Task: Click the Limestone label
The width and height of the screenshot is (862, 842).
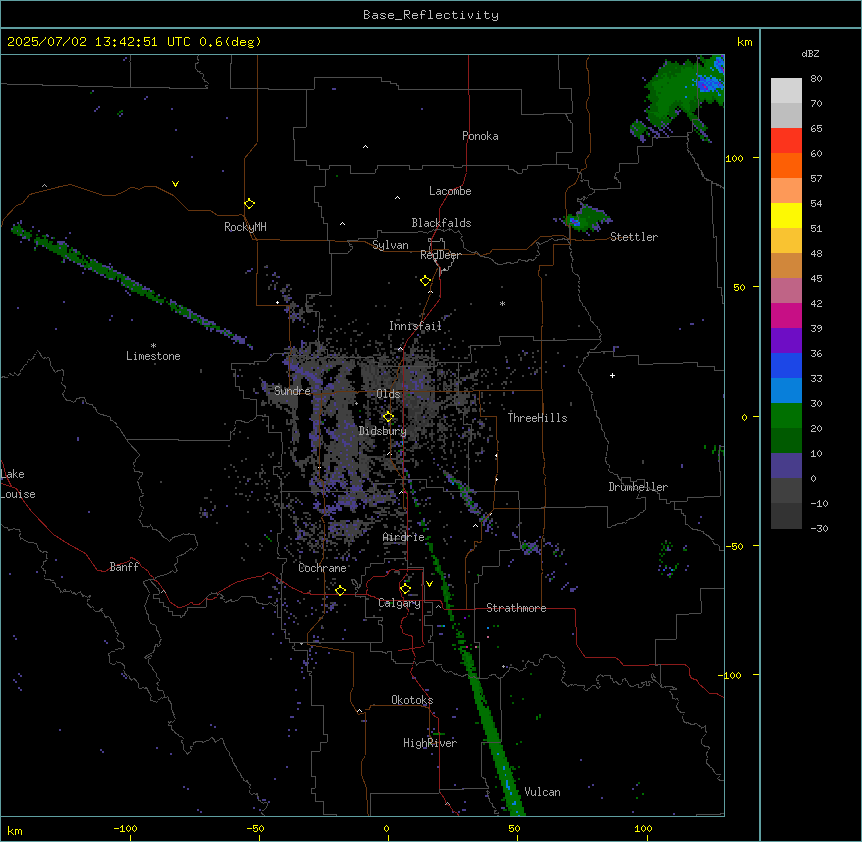Action: [153, 356]
